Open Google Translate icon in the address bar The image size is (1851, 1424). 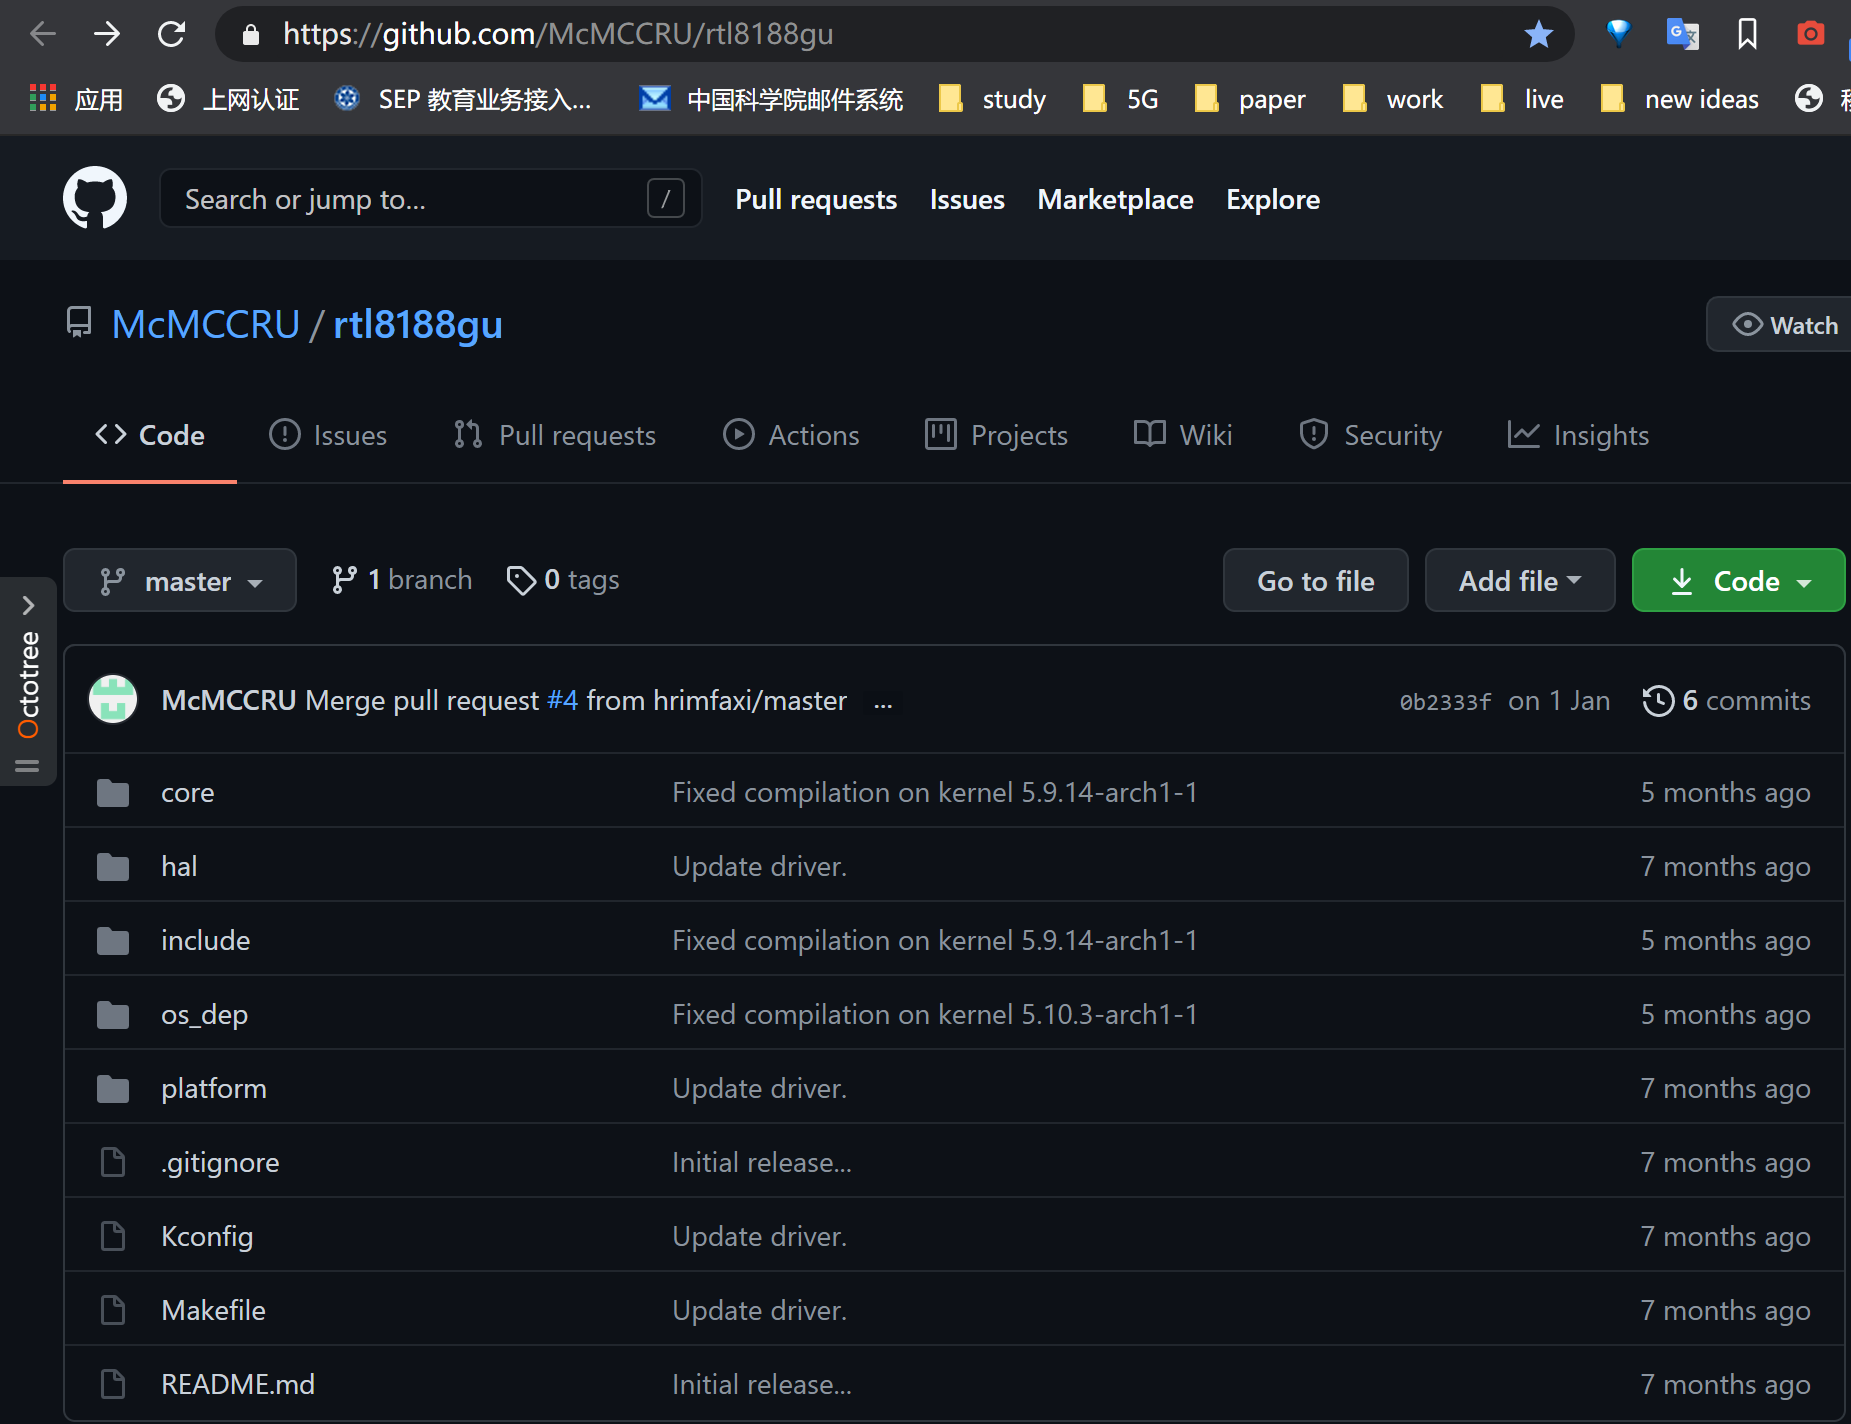(x=1684, y=33)
